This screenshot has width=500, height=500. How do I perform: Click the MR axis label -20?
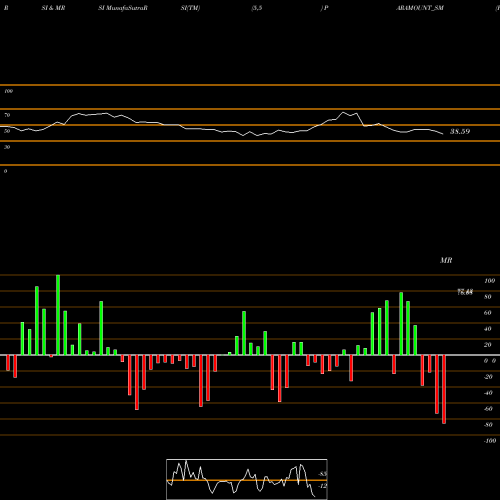[x=488, y=377]
